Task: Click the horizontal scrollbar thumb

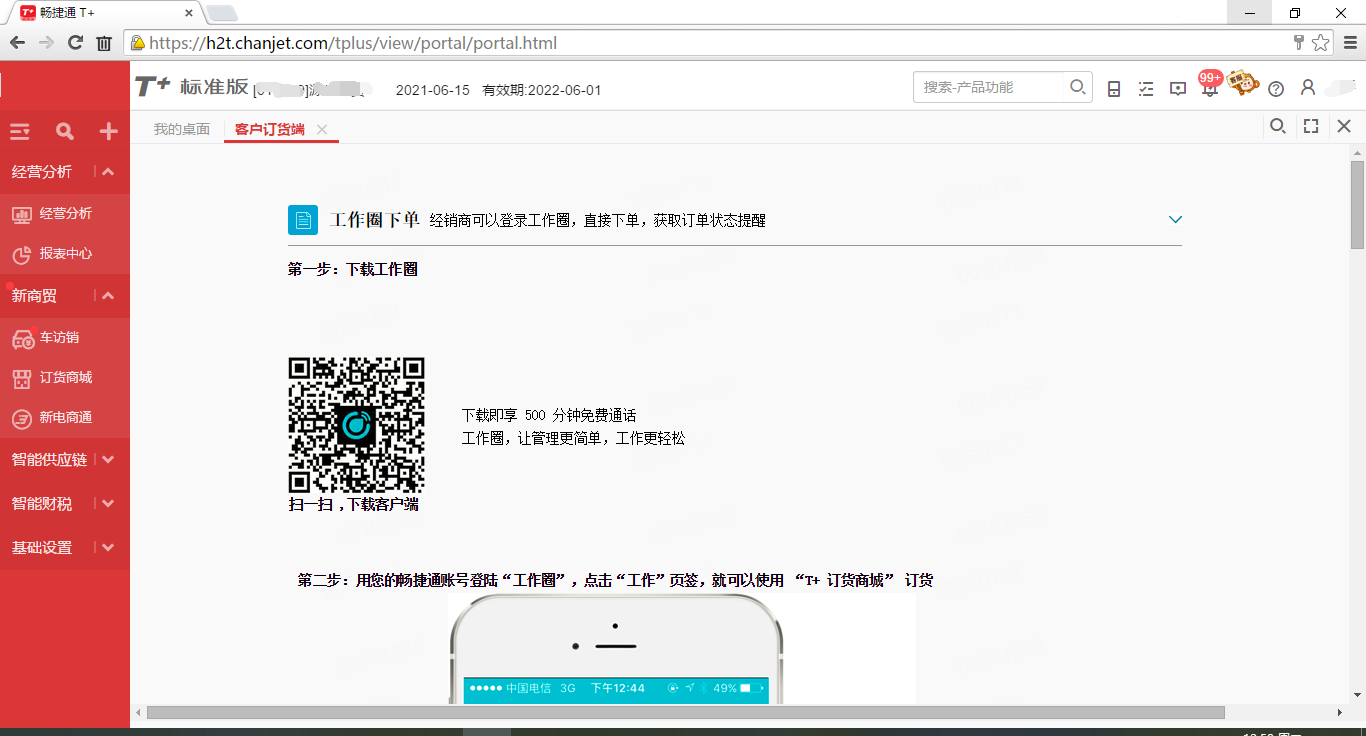Action: (686, 713)
